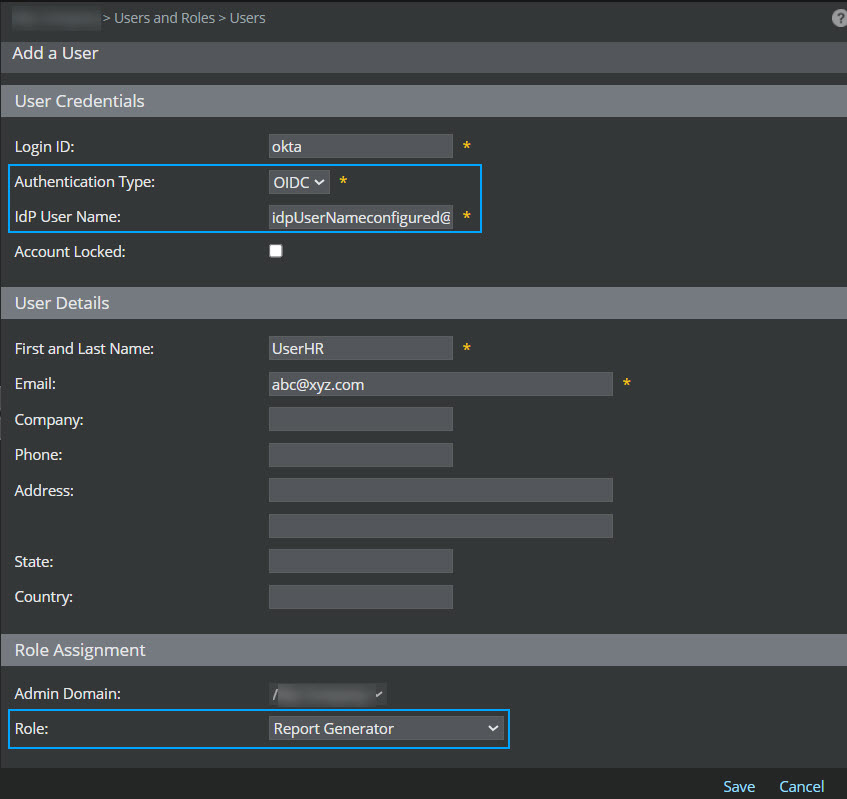The width and height of the screenshot is (847, 799).
Task: Focus the Phone input field
Action: (361, 455)
